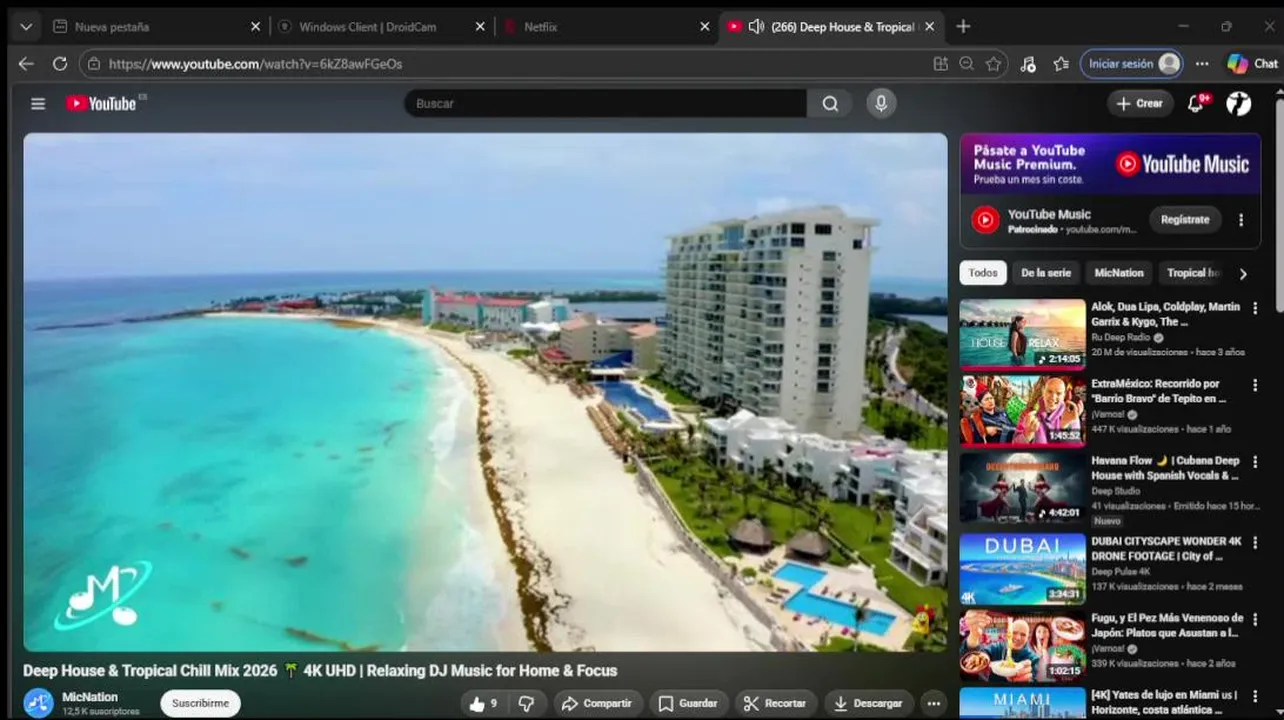Open options for Havana Flow video
Viewport: 1284px width, 720px height.
click(1255, 462)
